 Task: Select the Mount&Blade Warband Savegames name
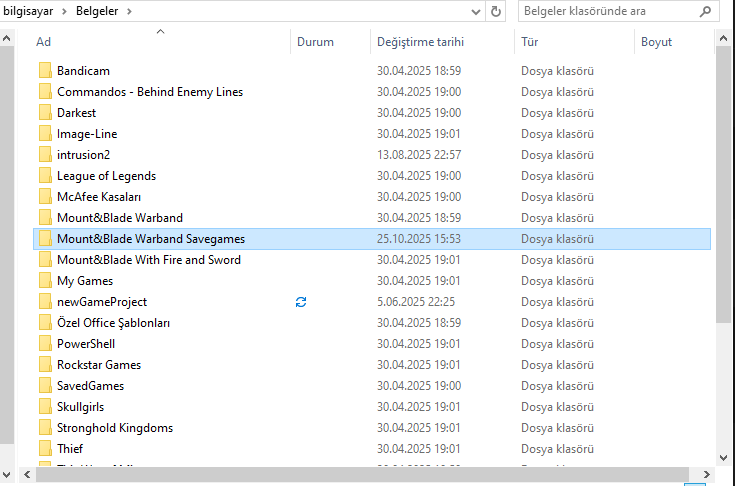151,239
